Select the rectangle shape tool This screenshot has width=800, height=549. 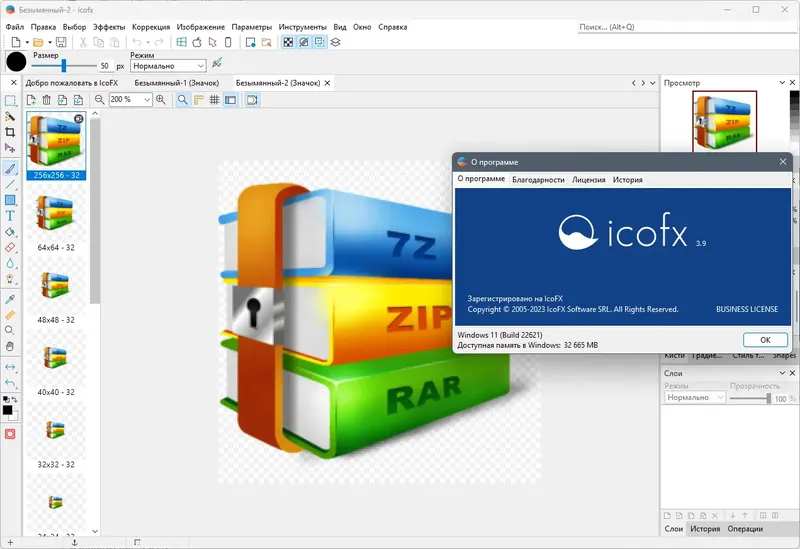click(x=10, y=200)
